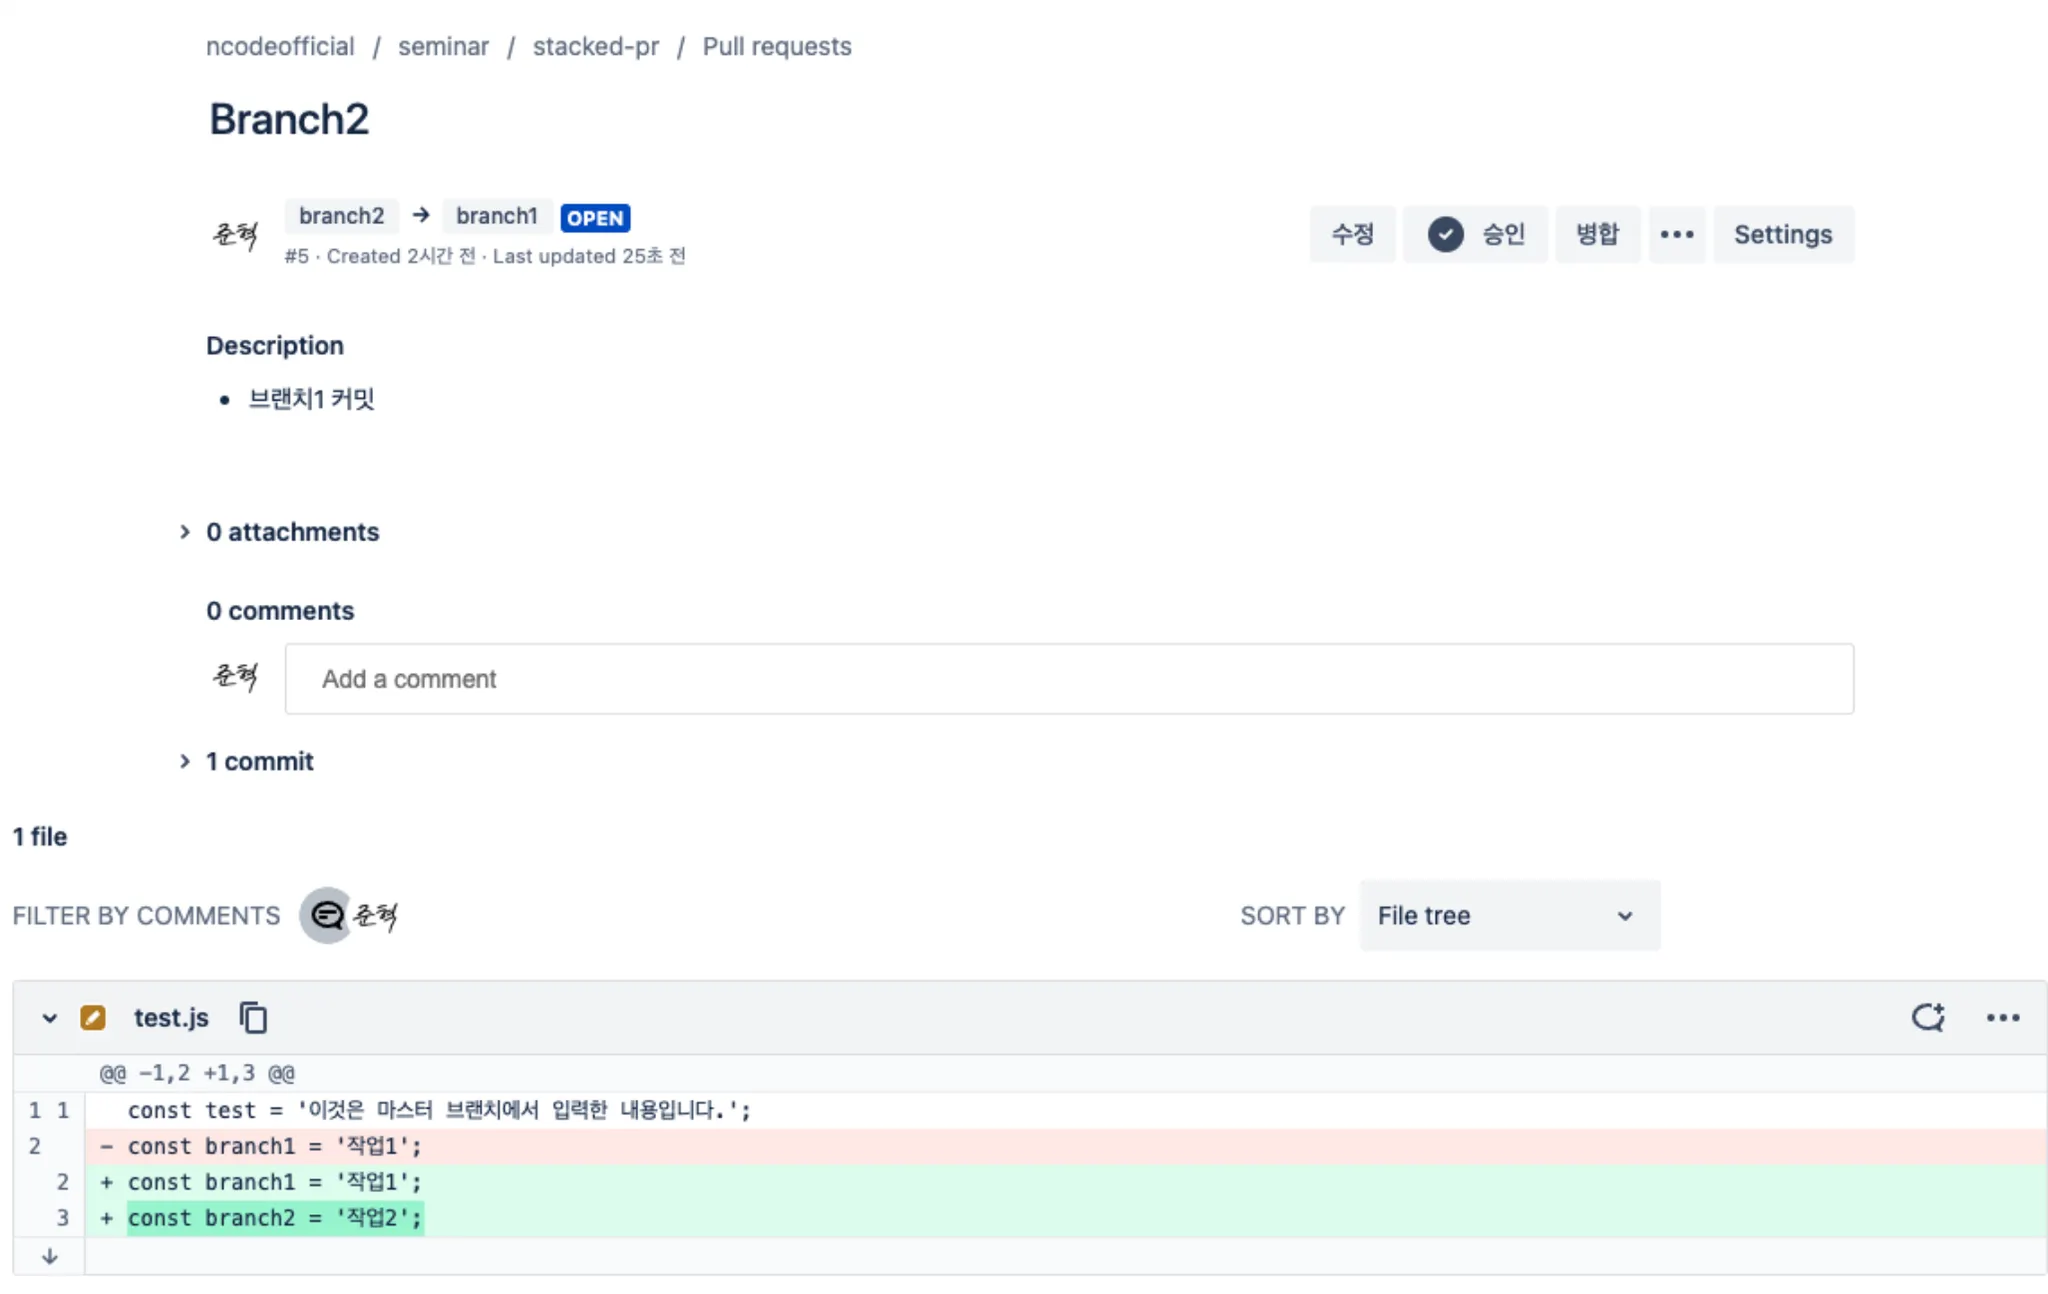The image size is (2048, 1294).
Task: Click the modified file icon next to test.js
Action: coord(93,1017)
